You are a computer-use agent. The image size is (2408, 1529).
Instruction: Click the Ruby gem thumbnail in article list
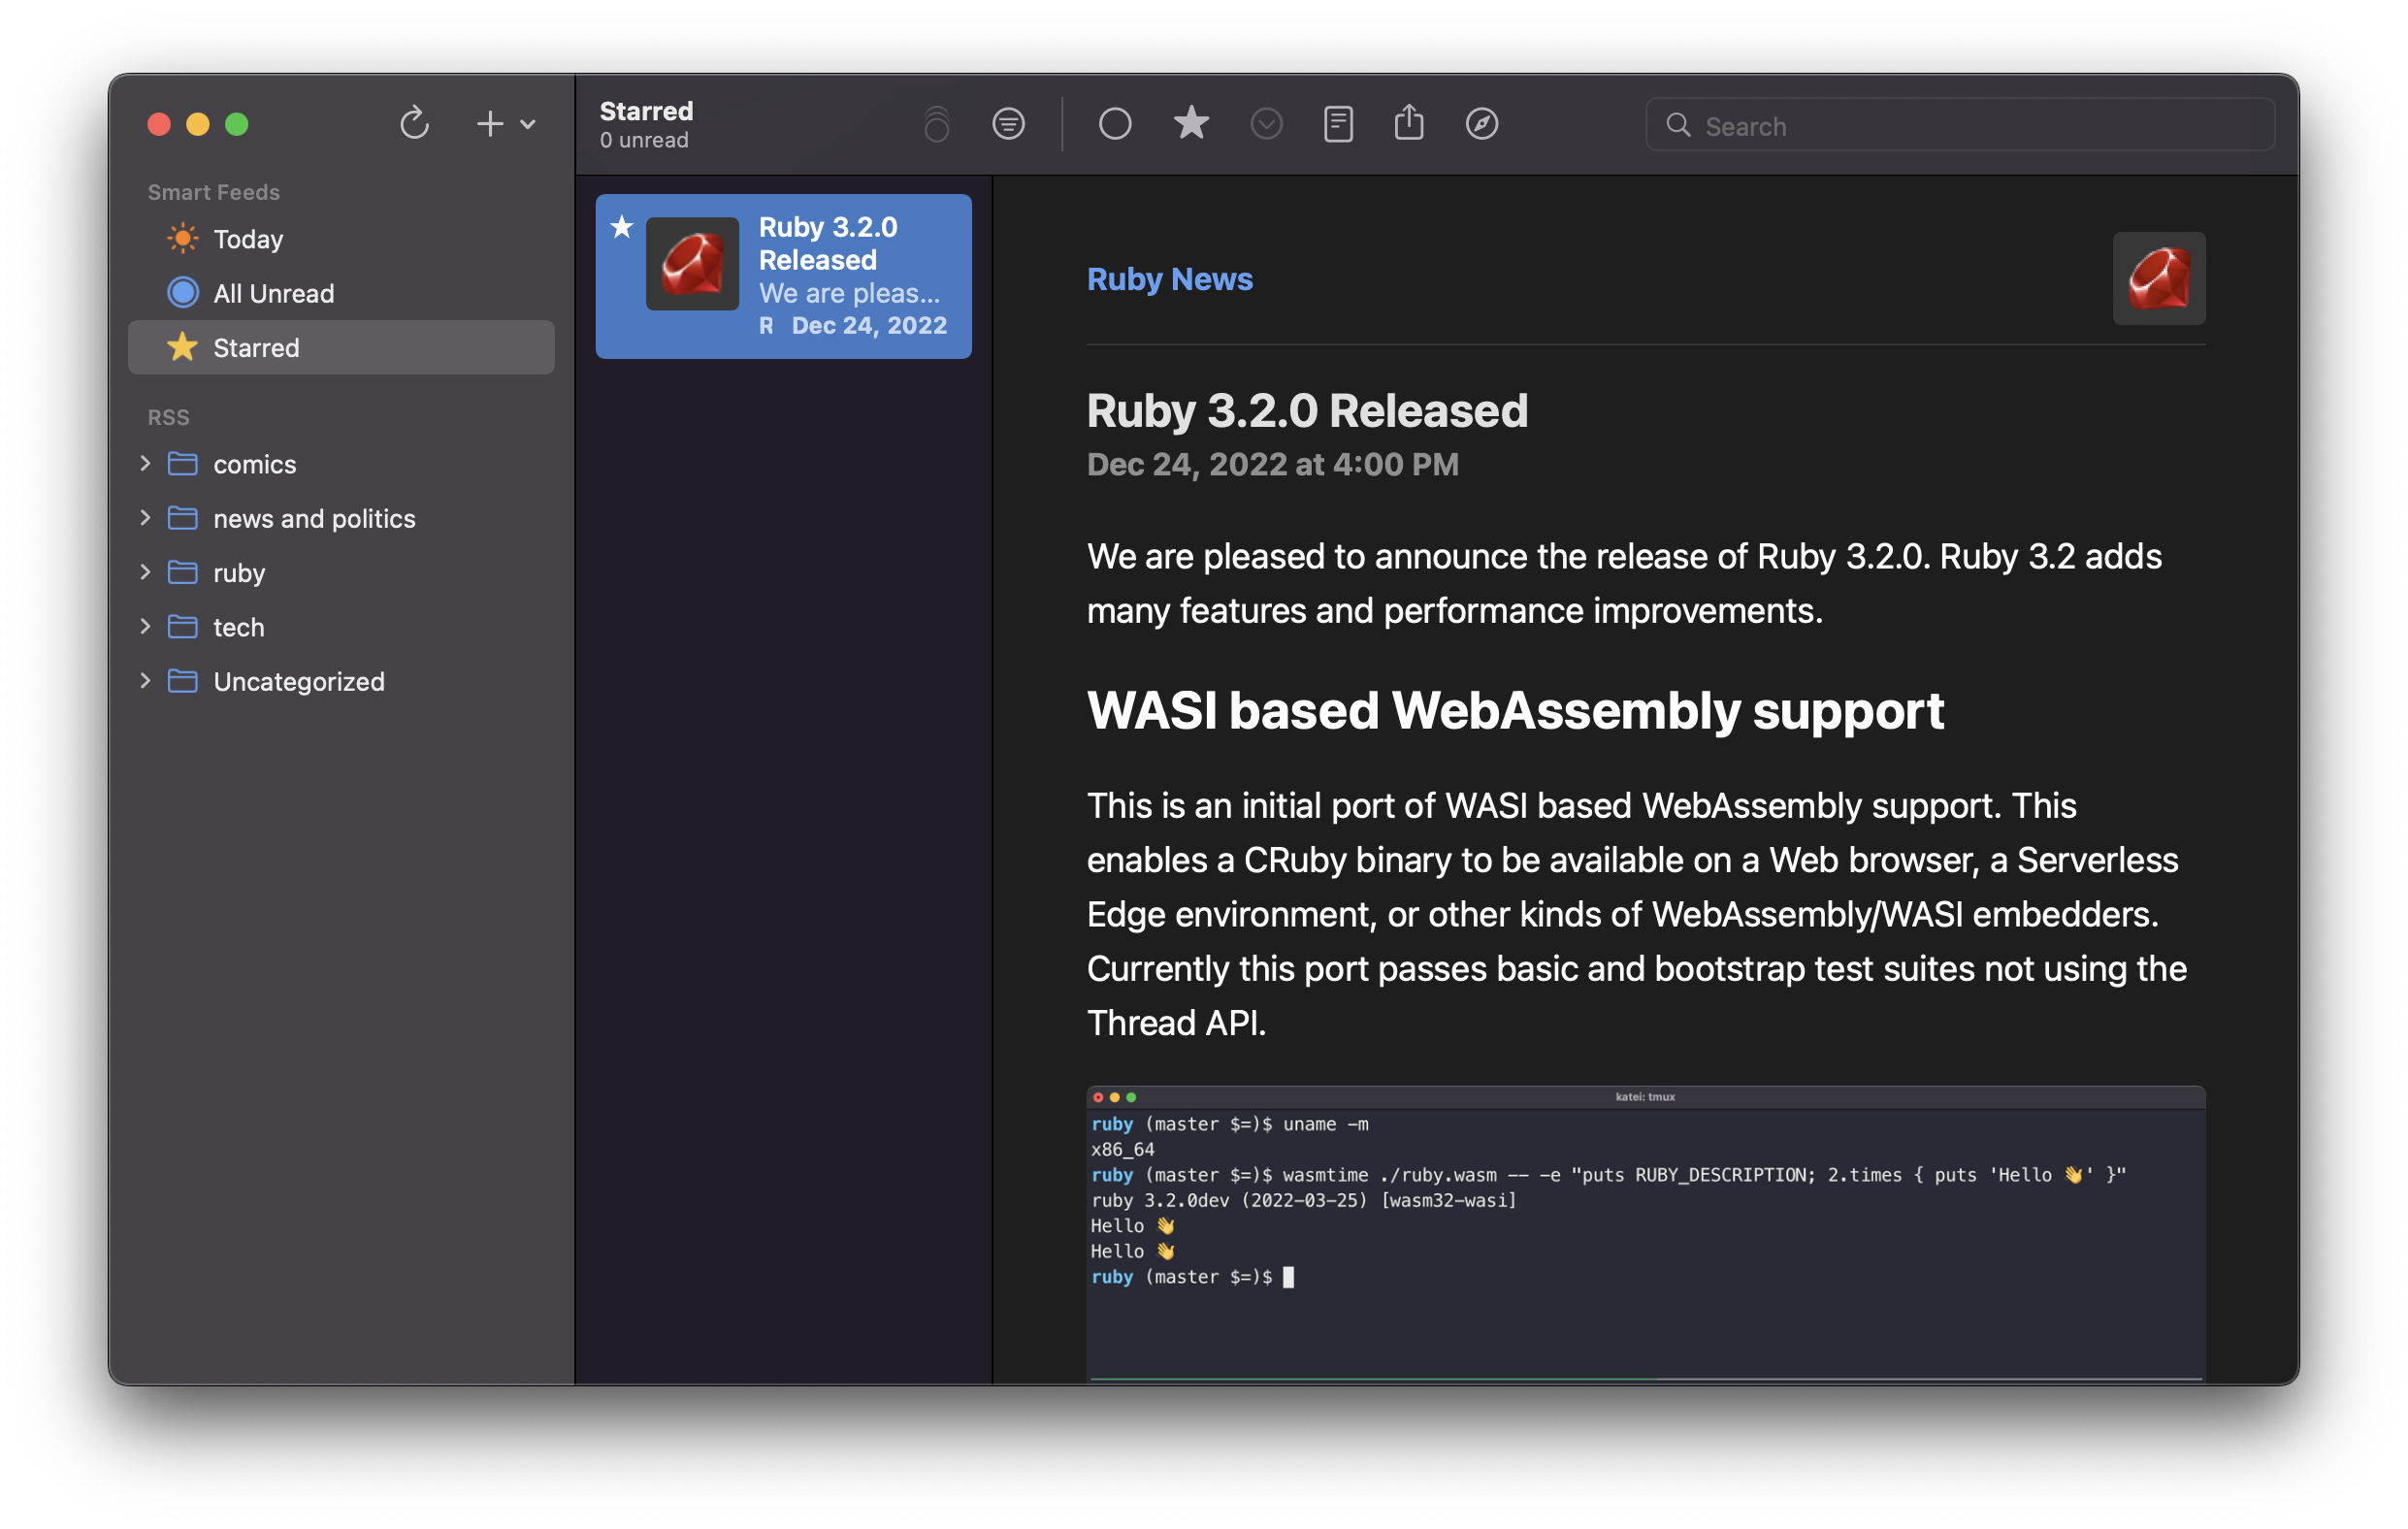coord(692,263)
